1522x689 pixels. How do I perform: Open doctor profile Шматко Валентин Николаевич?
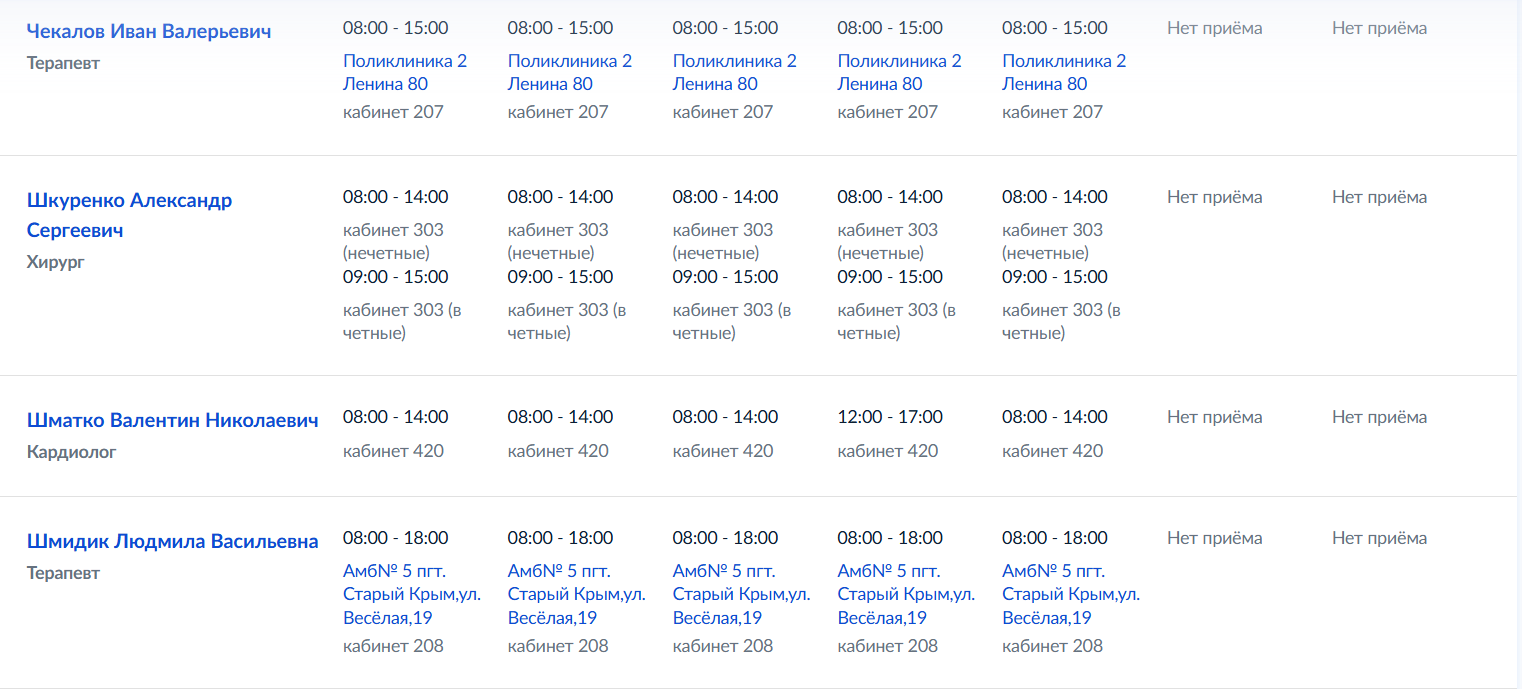pos(173,420)
